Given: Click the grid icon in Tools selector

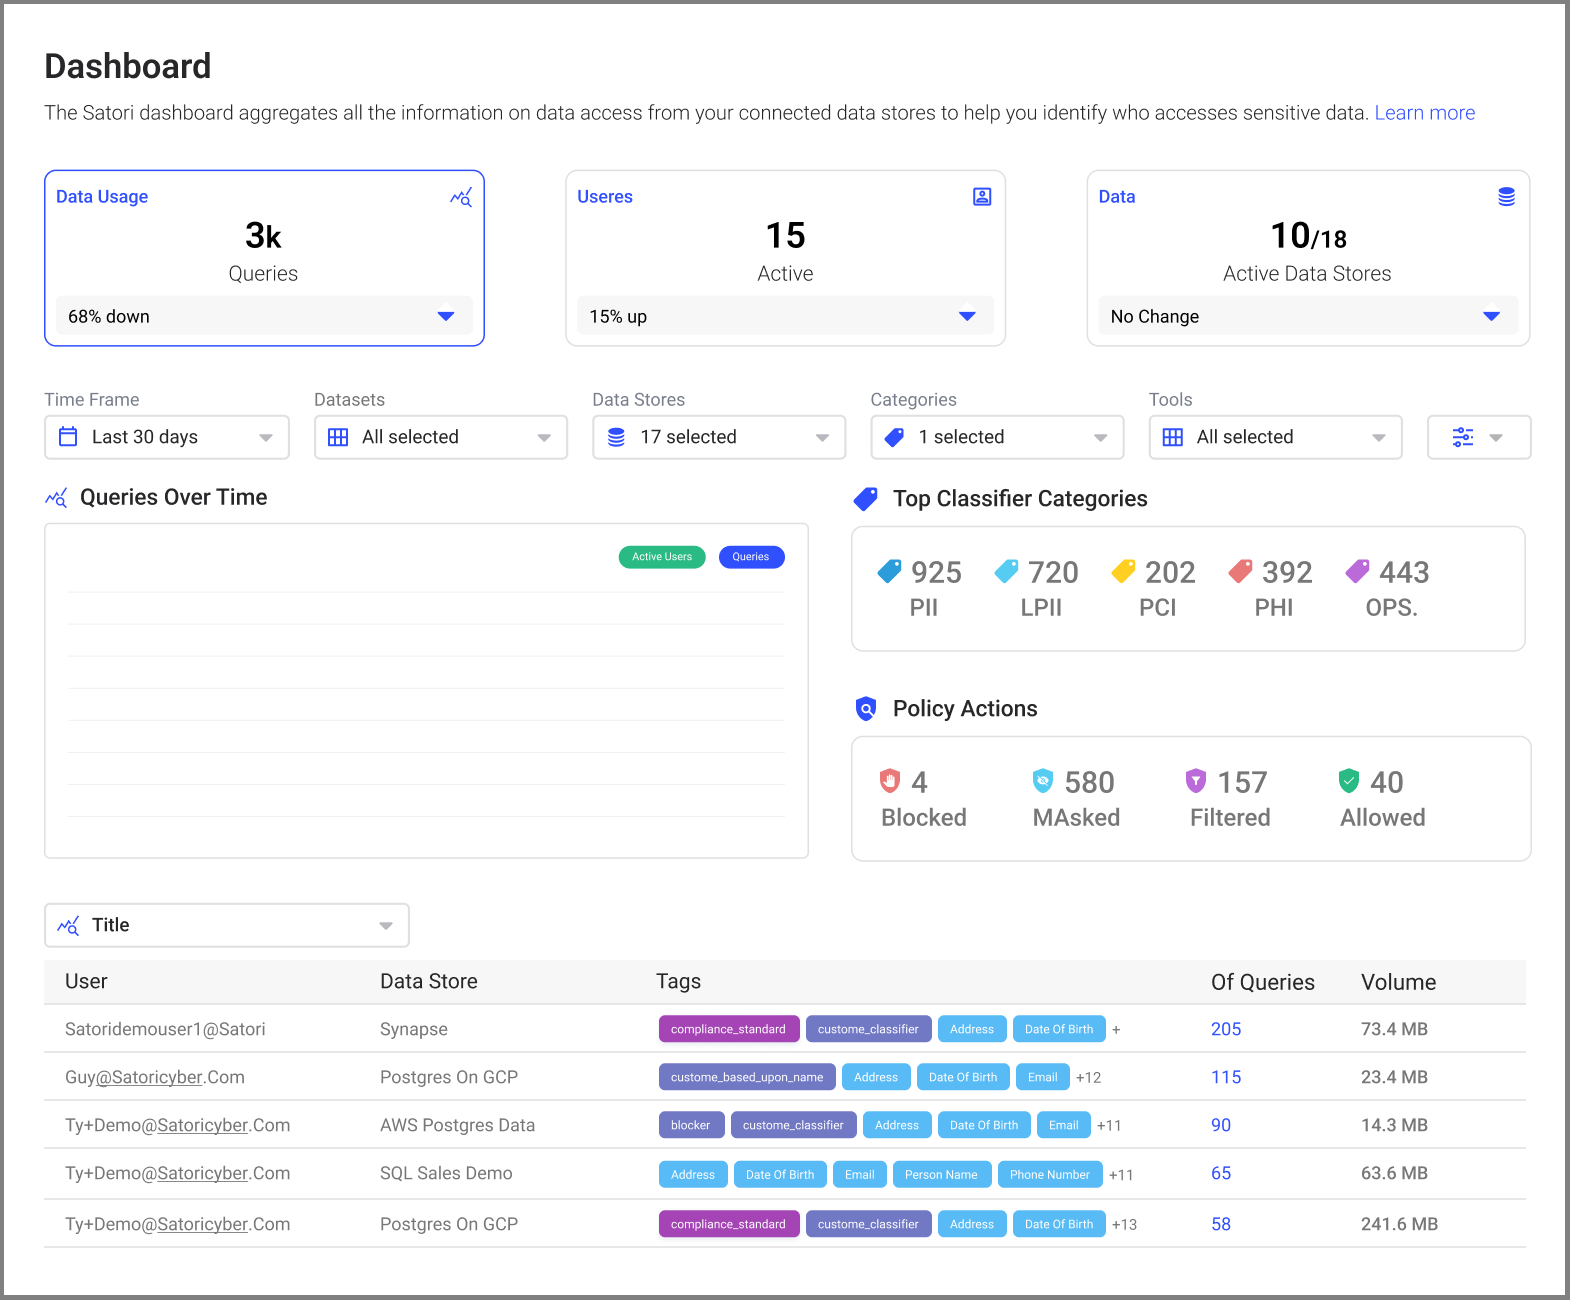Looking at the screenshot, I should point(1173,437).
